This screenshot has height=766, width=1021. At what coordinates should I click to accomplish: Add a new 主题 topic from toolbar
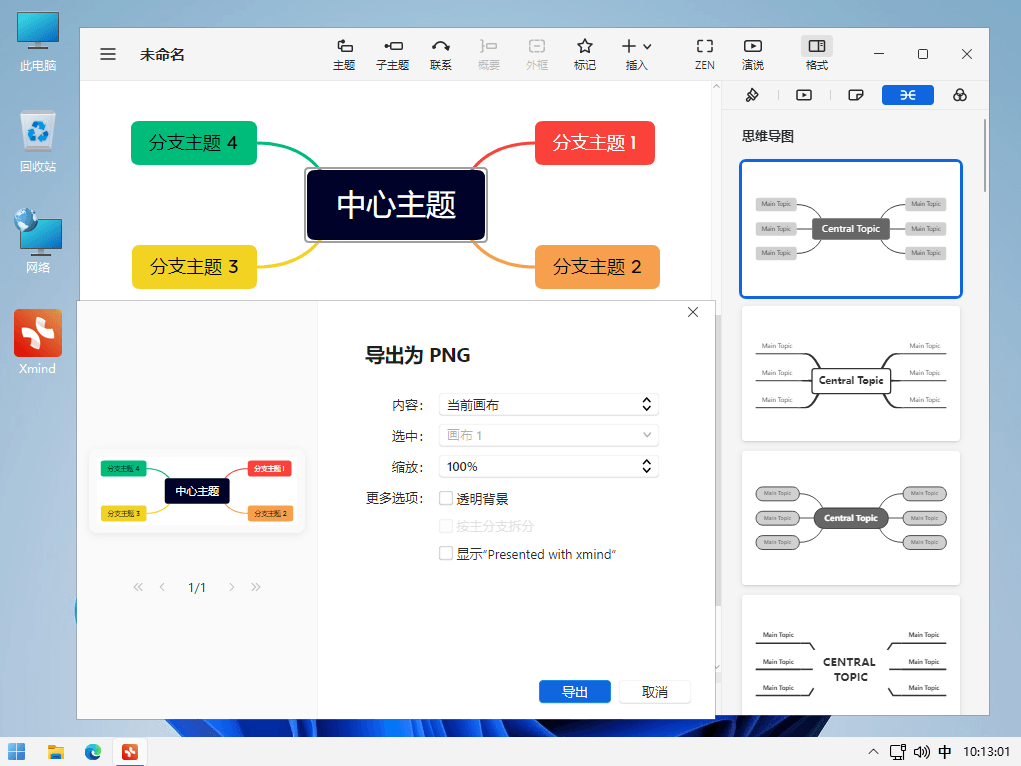[344, 55]
